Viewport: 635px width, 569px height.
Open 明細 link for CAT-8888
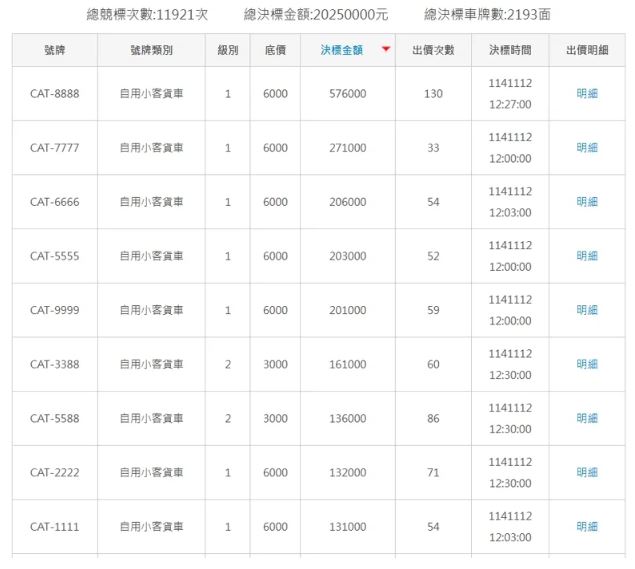[587, 94]
